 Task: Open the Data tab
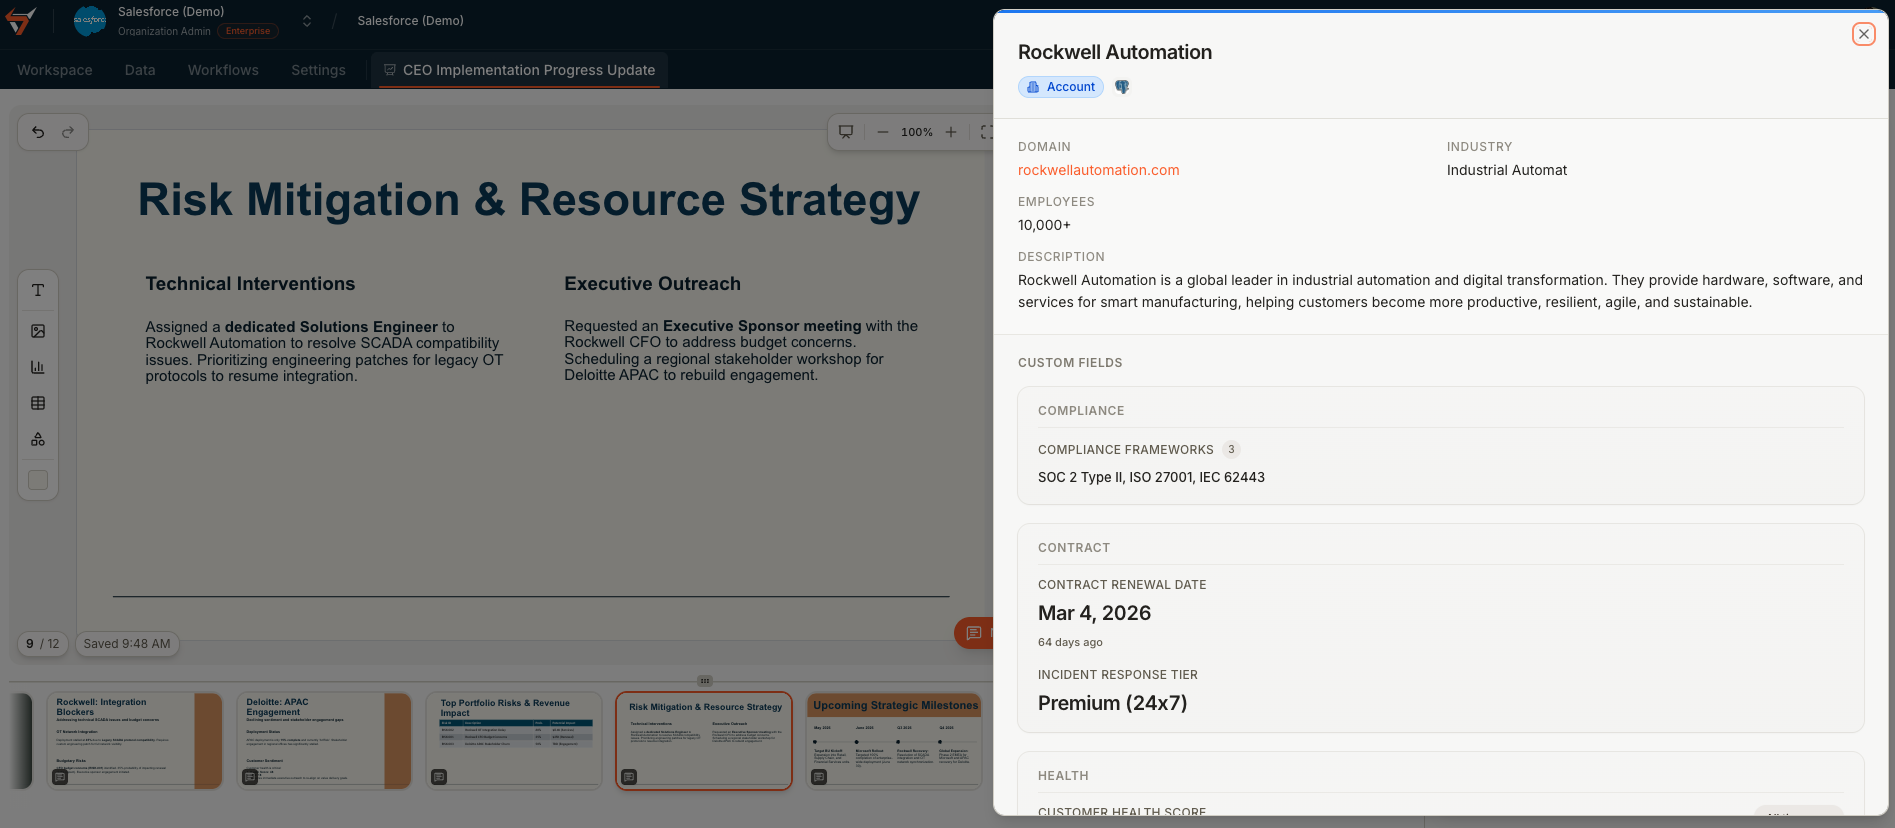click(x=140, y=70)
